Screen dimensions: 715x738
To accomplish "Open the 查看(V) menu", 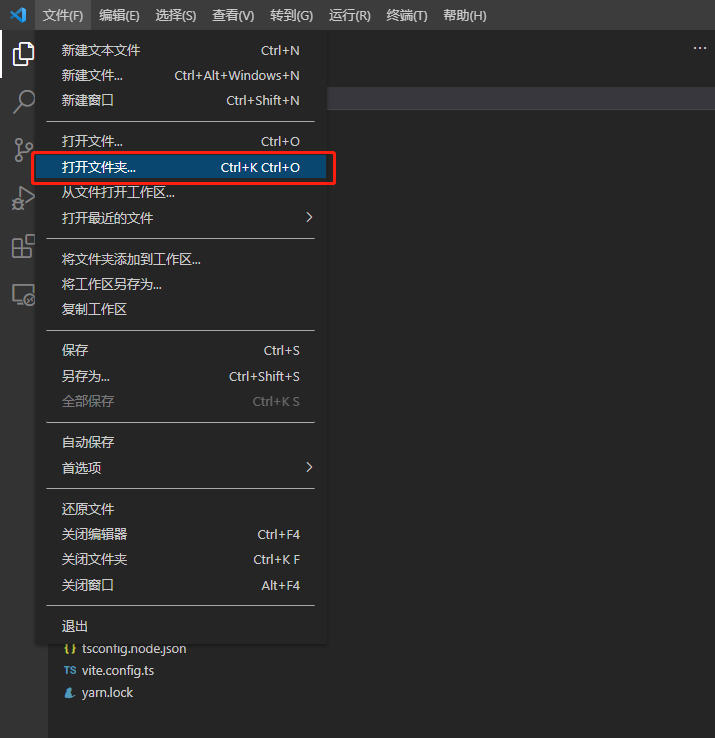I will pyautogui.click(x=233, y=16).
